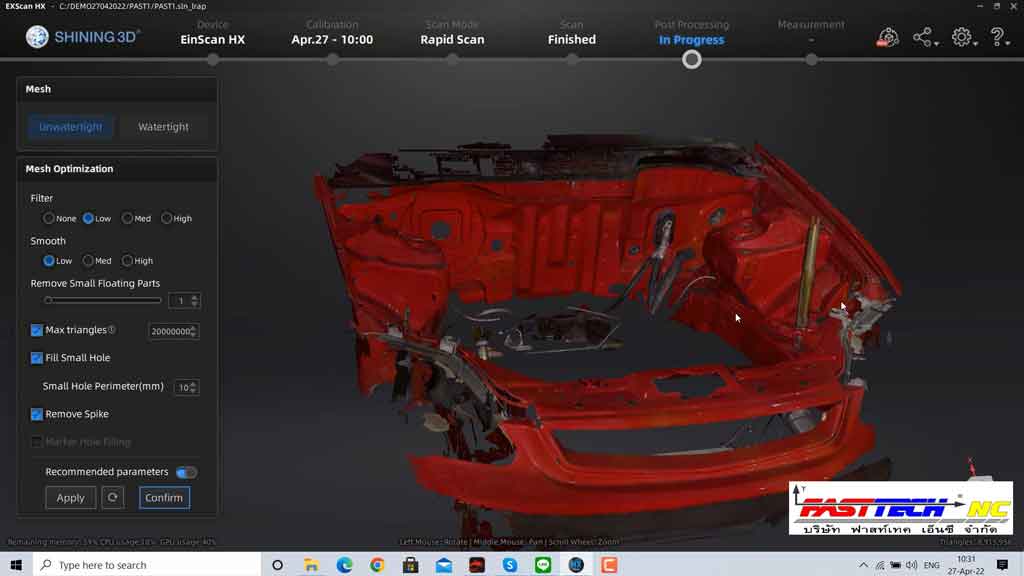
Task: Set Filter to High
Action: coord(167,218)
